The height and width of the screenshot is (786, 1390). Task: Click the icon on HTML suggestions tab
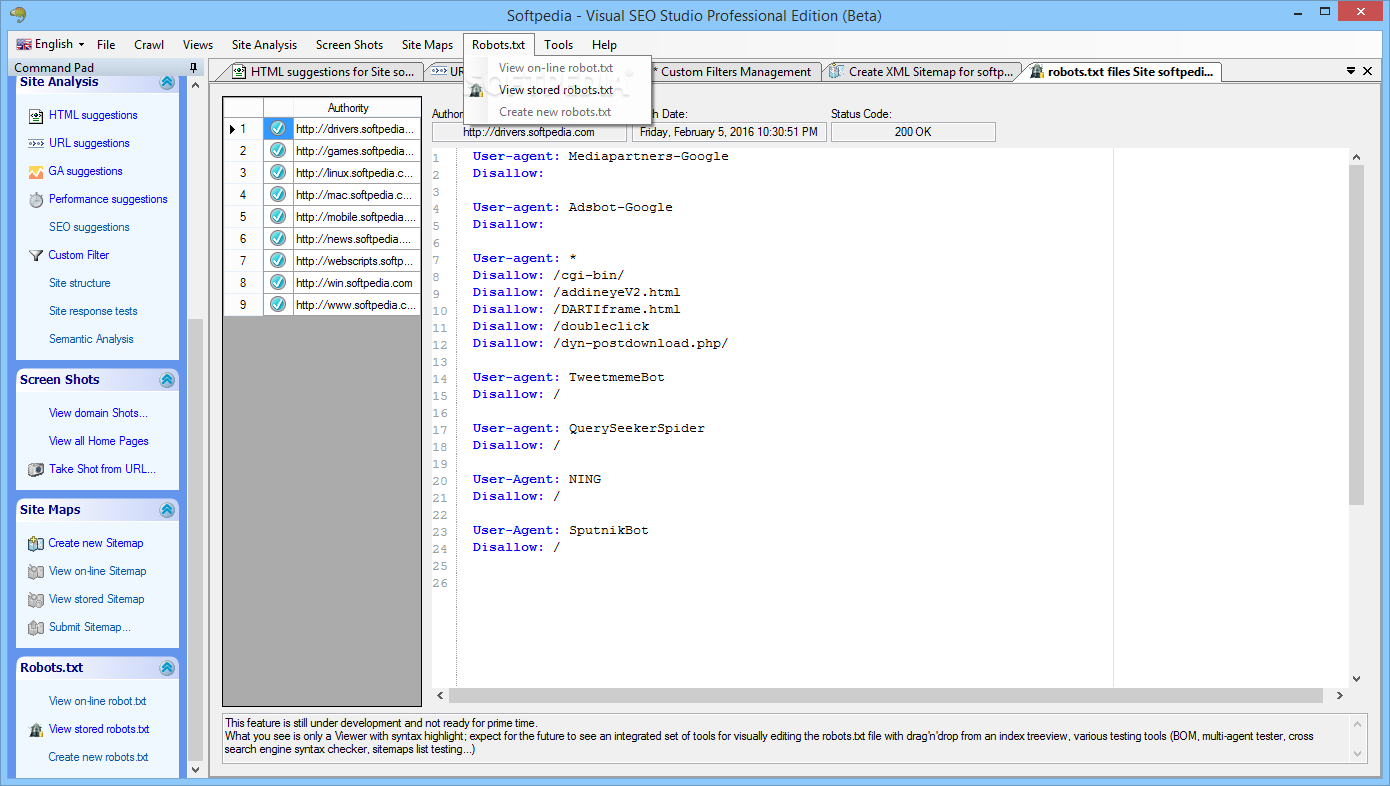[239, 72]
